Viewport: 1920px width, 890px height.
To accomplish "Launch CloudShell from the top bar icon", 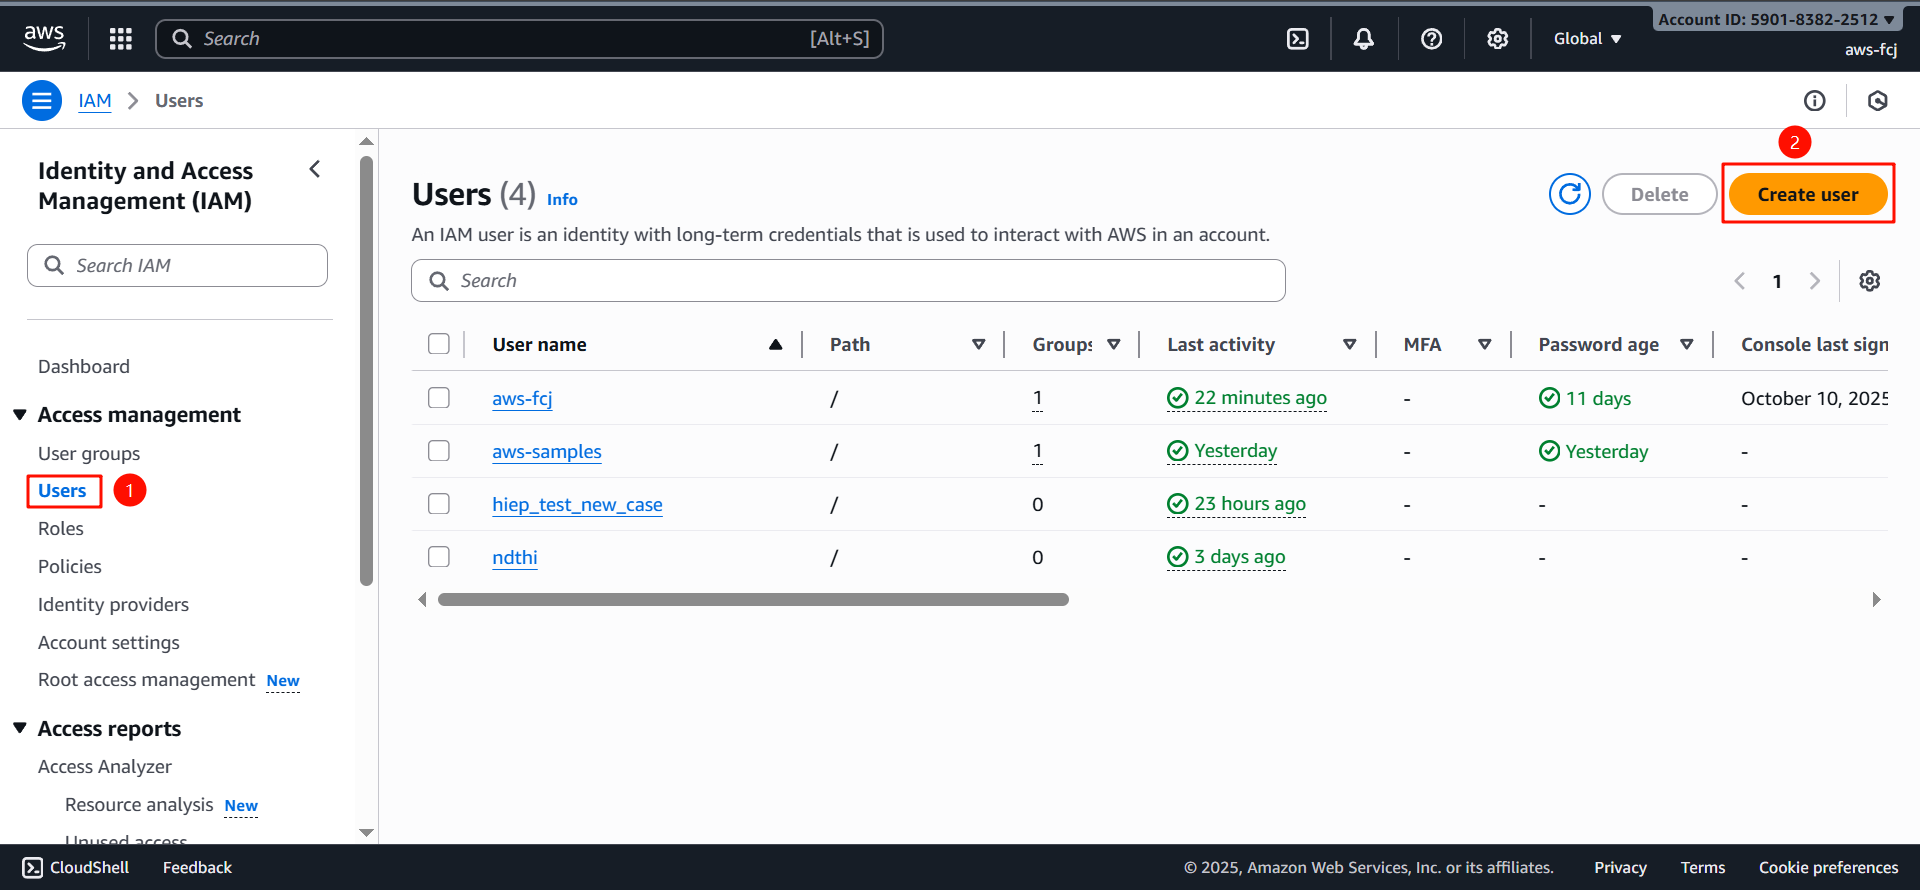I will coord(1297,38).
